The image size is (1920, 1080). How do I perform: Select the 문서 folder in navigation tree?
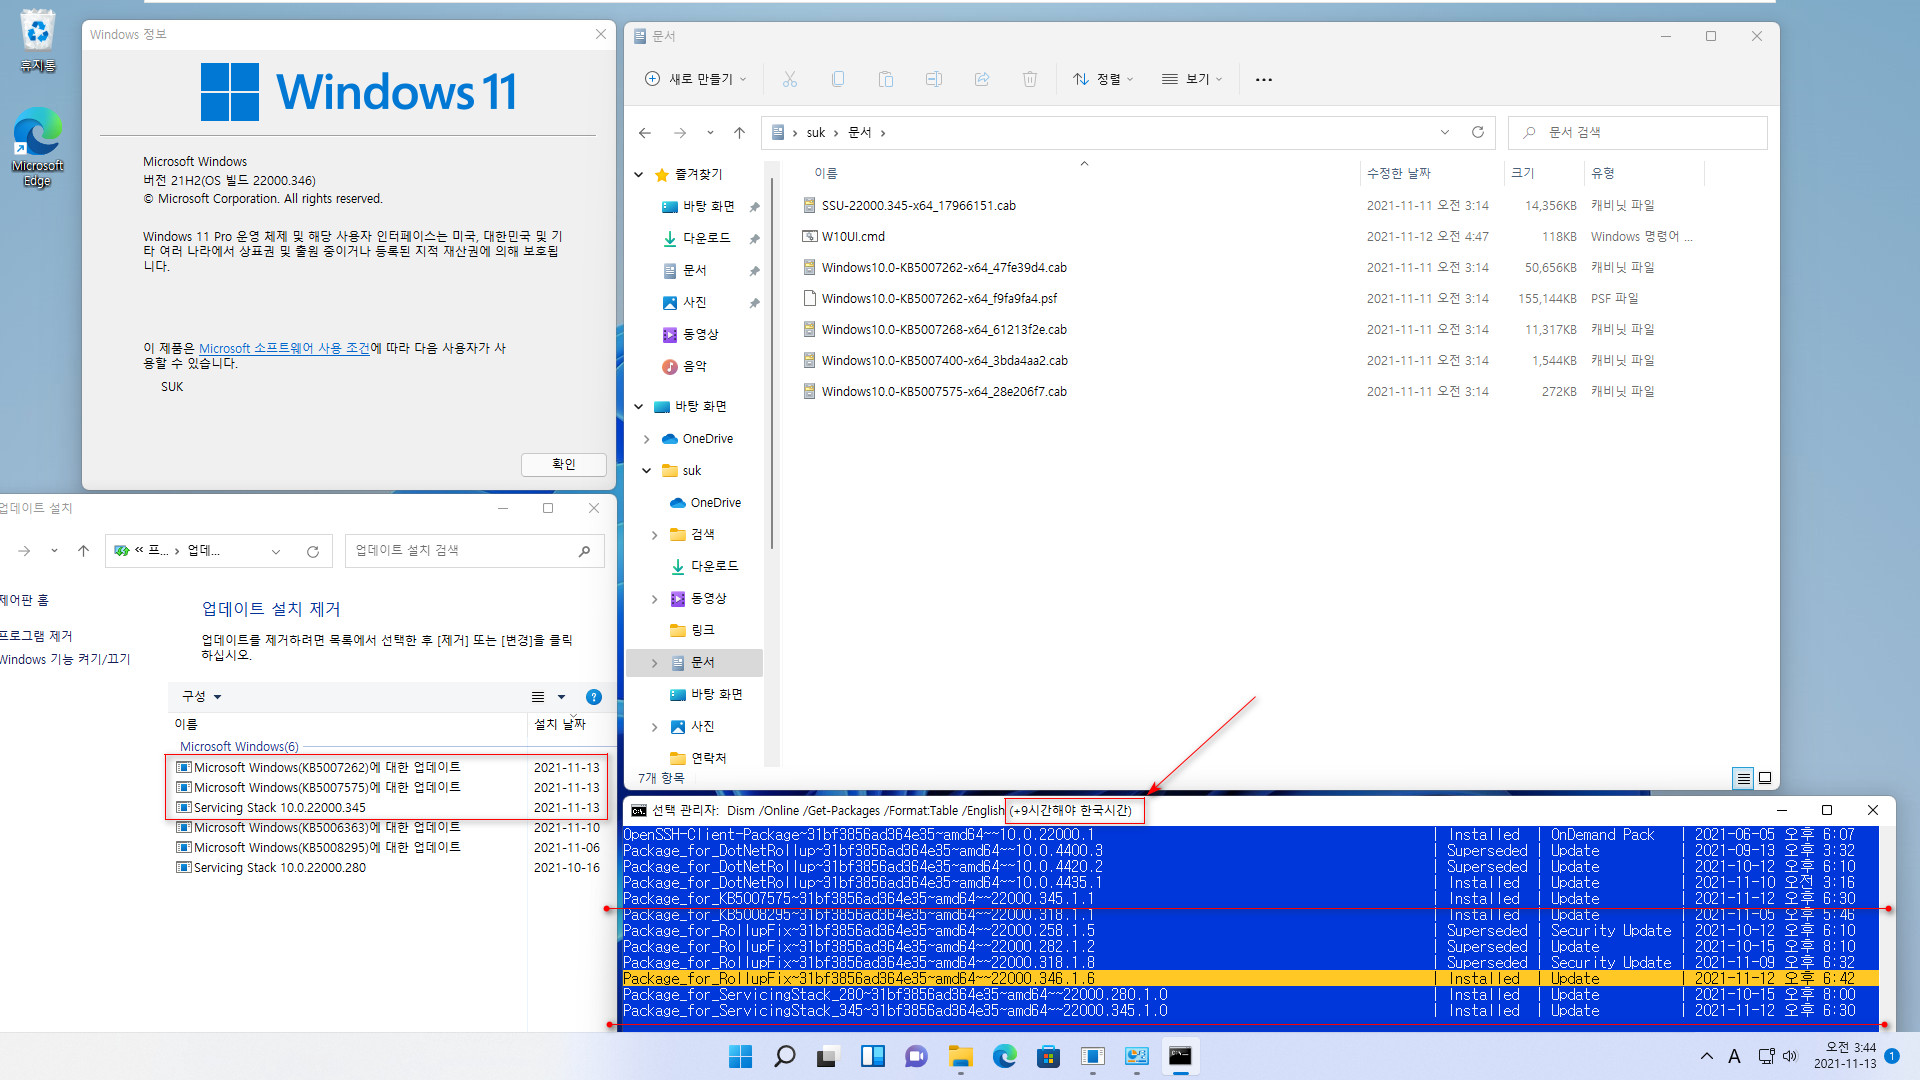(694, 663)
